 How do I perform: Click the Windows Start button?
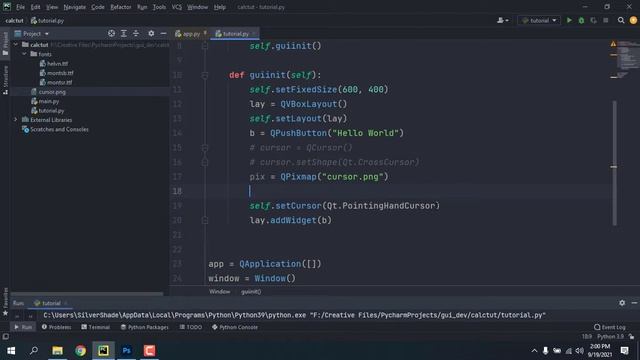(x=11, y=351)
